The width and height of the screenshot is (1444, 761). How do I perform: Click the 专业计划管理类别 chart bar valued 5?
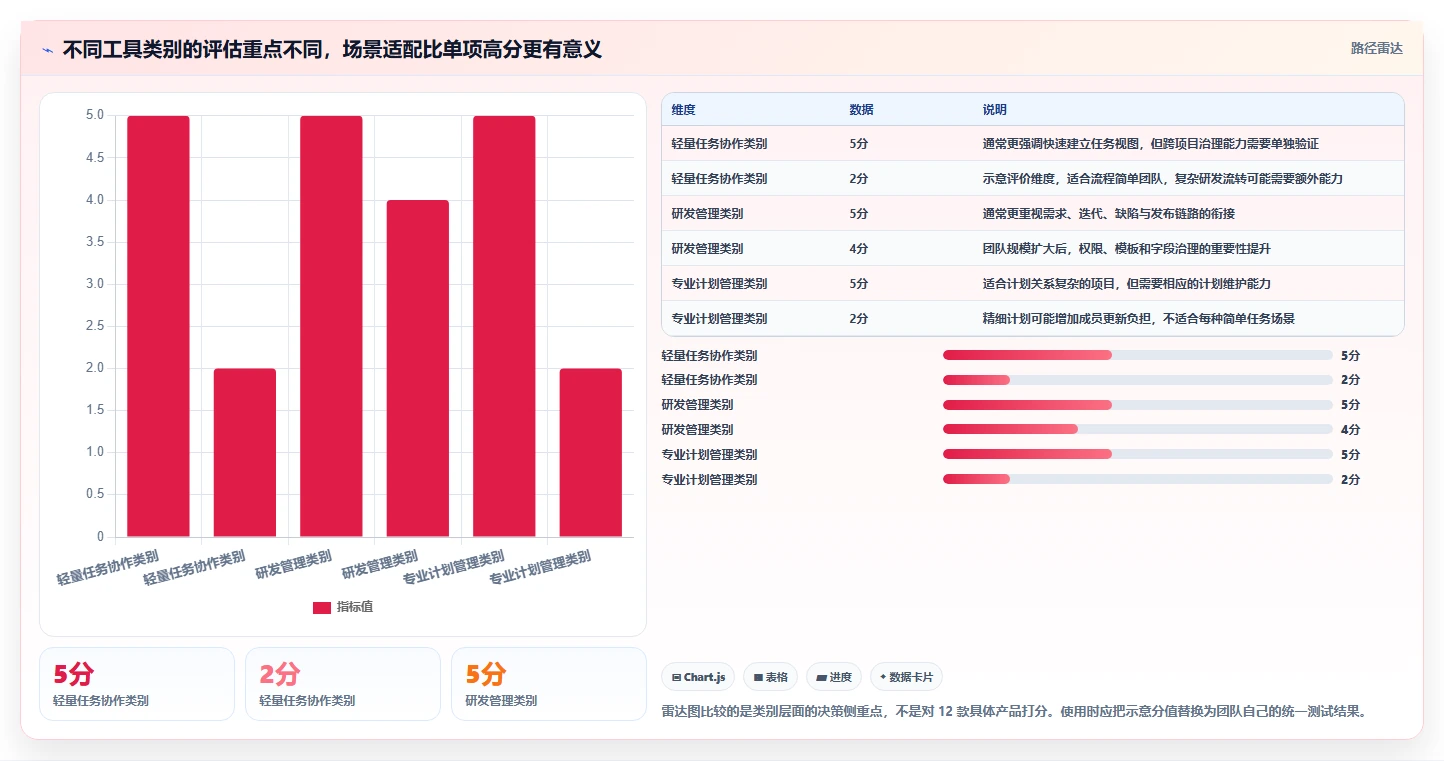[x=504, y=326]
